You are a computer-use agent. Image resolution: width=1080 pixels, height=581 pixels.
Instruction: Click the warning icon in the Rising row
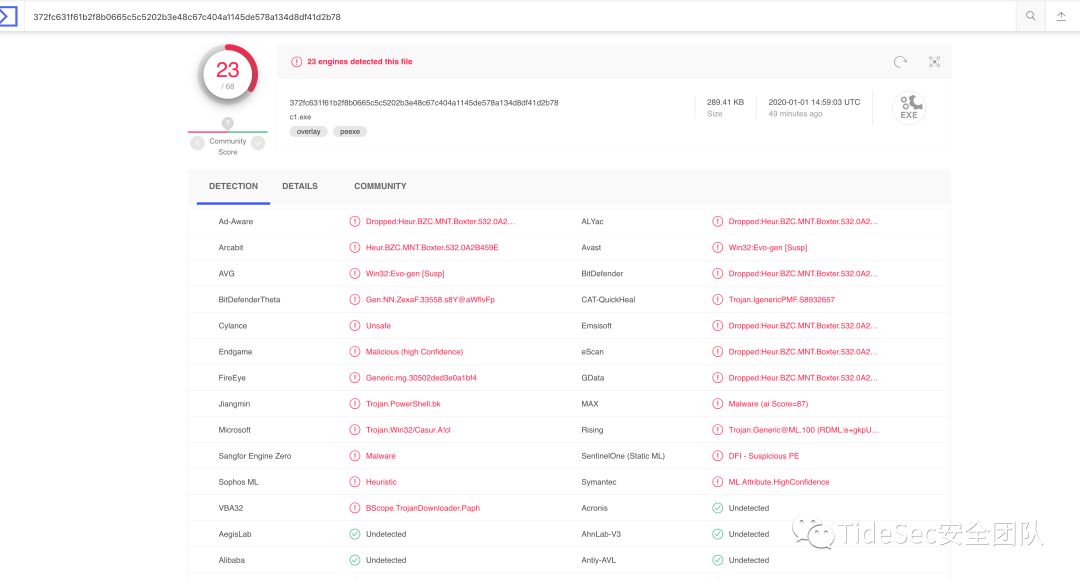click(x=718, y=430)
